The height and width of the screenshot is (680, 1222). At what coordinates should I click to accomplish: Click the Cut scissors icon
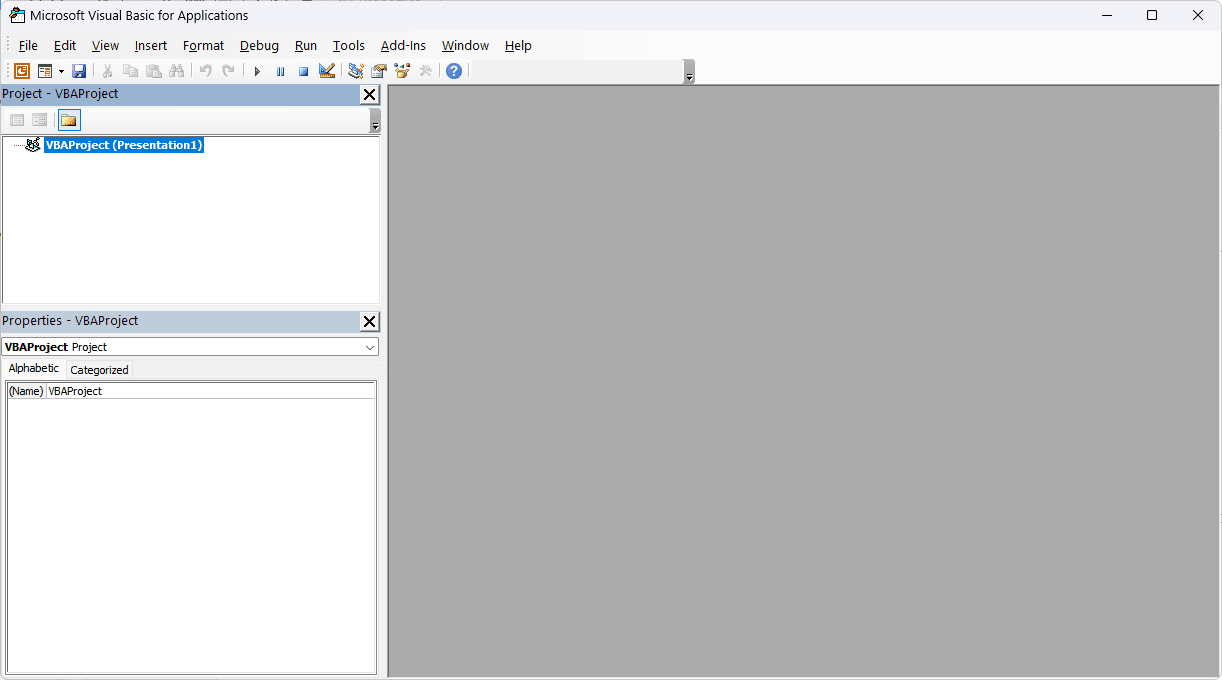[x=106, y=71]
